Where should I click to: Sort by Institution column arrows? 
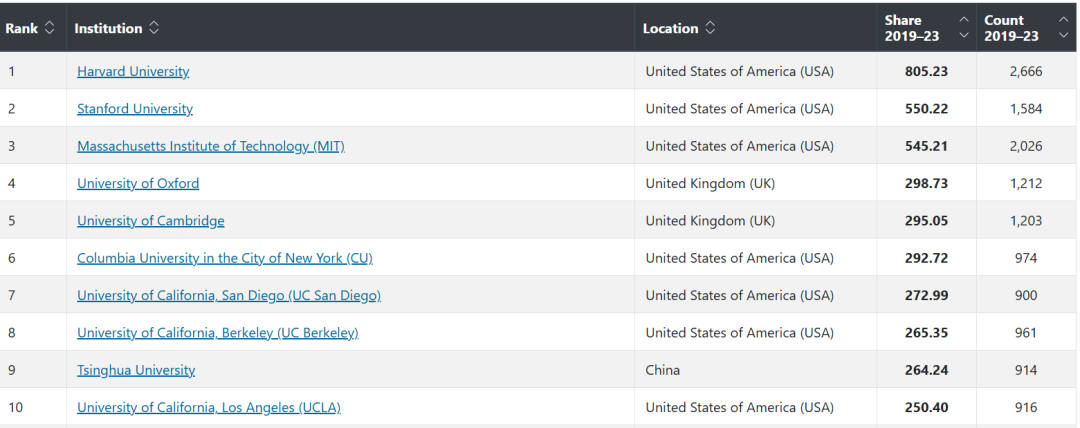point(154,28)
